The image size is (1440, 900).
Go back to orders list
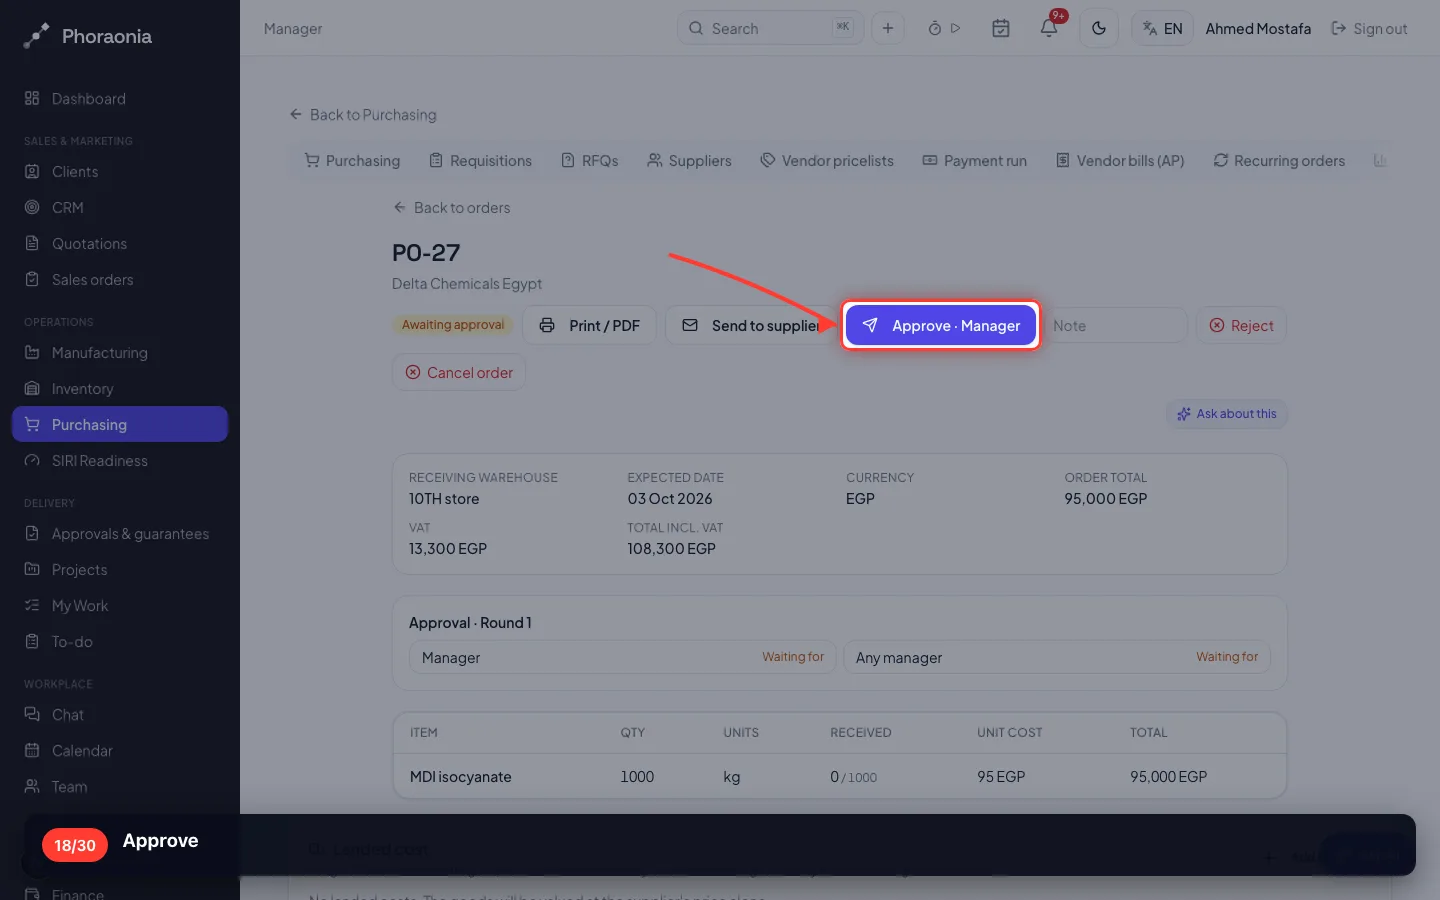[452, 208]
